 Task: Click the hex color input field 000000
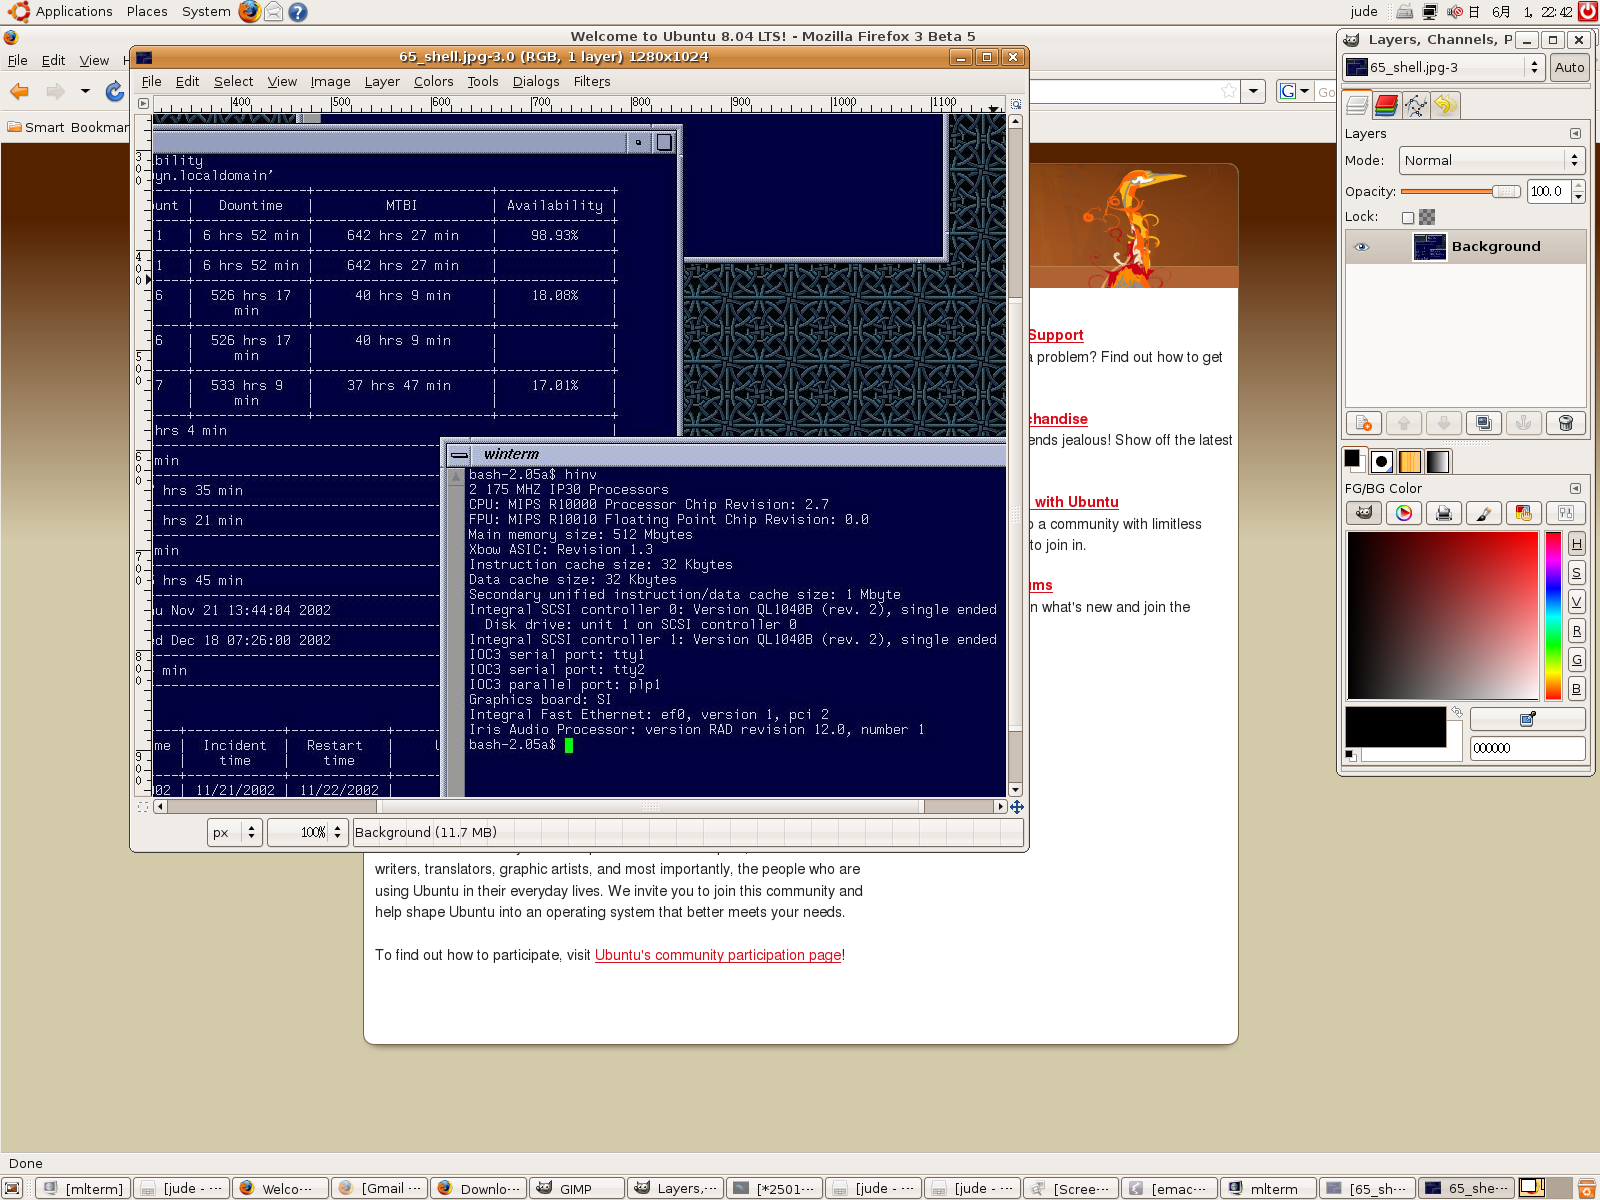coord(1527,748)
